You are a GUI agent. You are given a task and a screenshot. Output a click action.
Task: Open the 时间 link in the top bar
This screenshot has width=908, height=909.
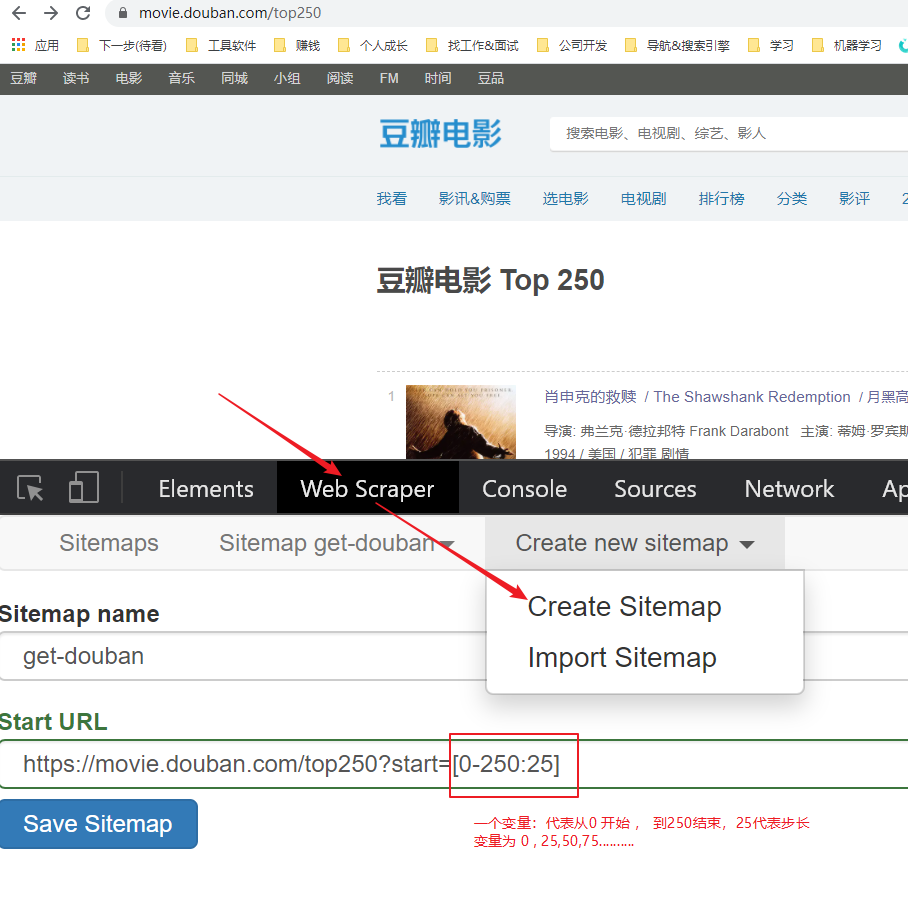(x=438, y=78)
